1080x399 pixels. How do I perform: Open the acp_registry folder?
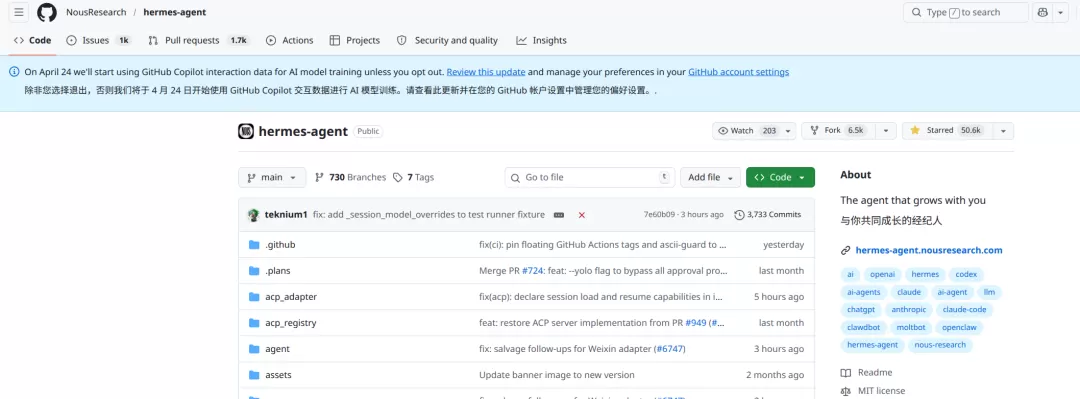coord(291,323)
